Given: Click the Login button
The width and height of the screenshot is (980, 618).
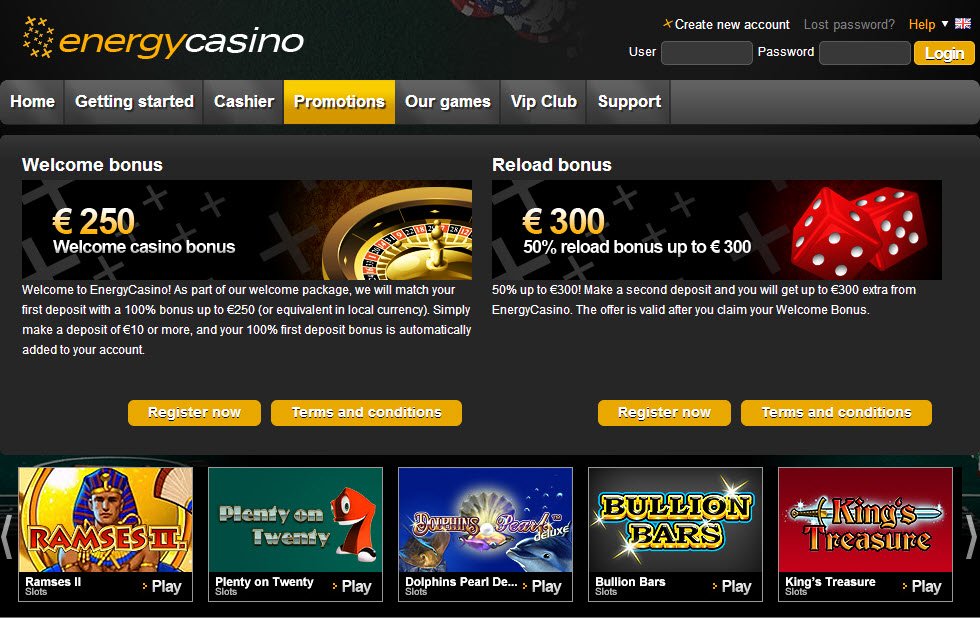Looking at the screenshot, I should pos(944,53).
